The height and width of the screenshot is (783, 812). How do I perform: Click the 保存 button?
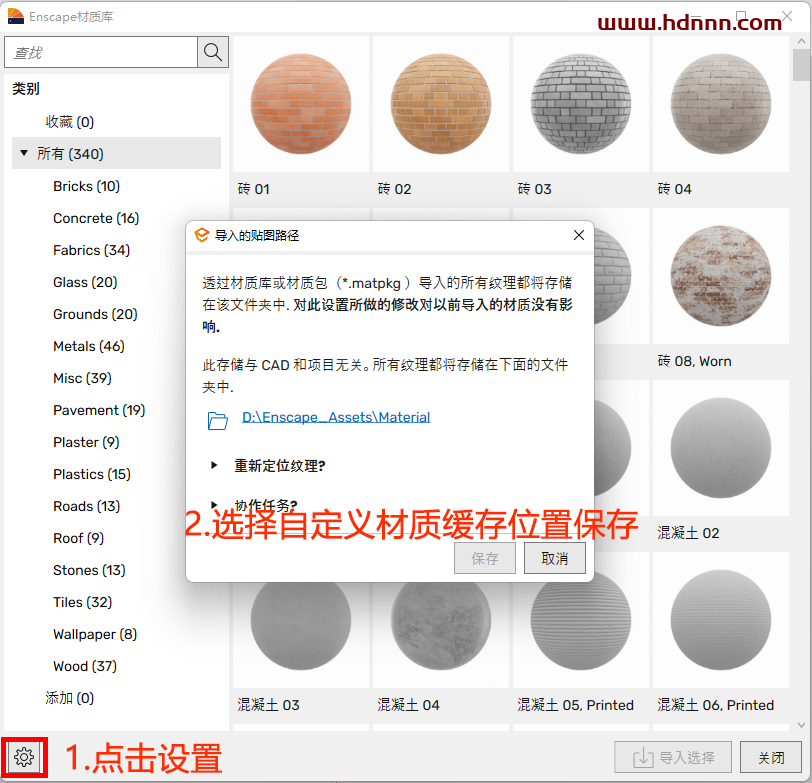click(485, 558)
